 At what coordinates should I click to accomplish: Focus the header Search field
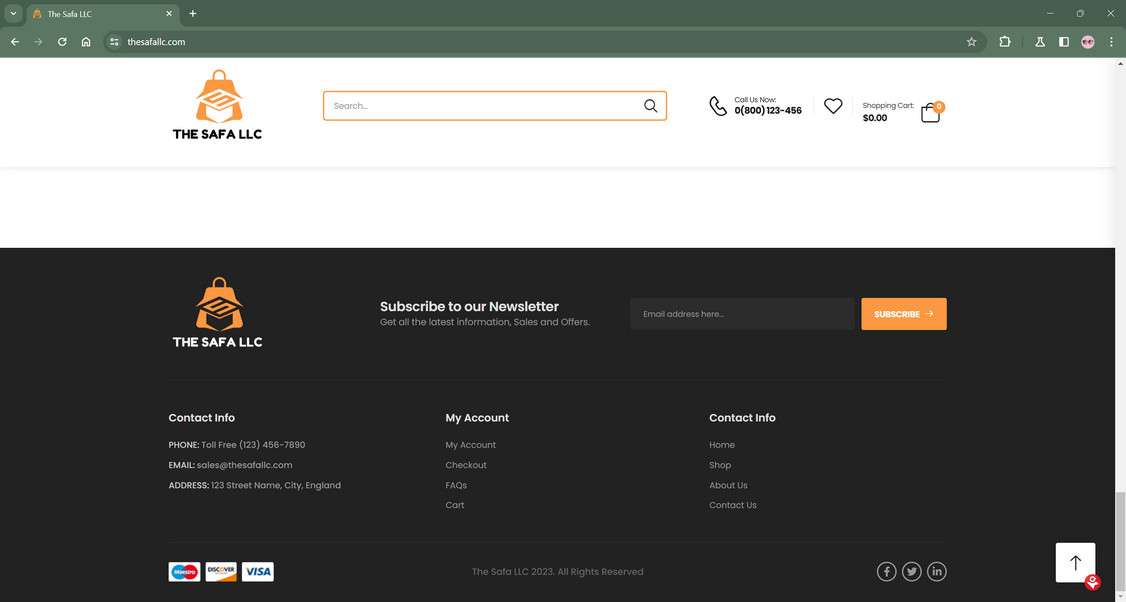495,106
